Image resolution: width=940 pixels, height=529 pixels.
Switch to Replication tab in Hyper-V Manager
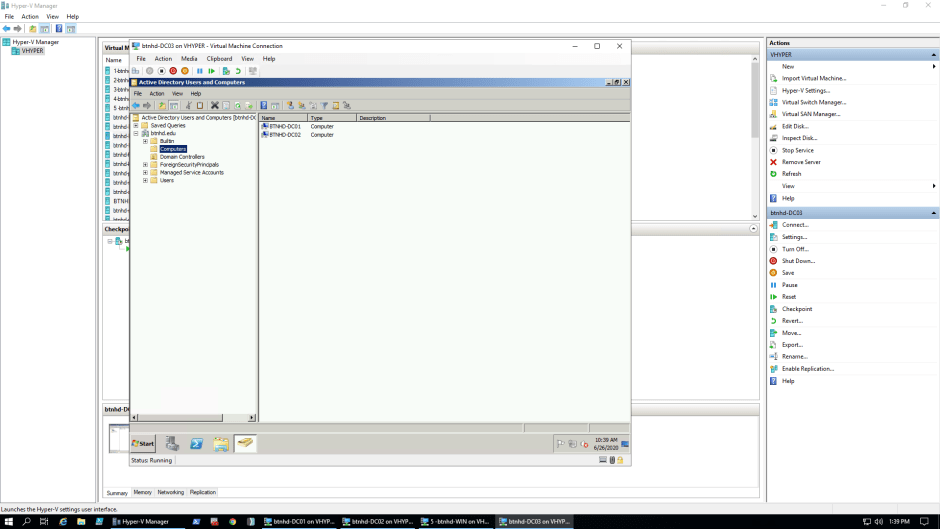click(203, 492)
